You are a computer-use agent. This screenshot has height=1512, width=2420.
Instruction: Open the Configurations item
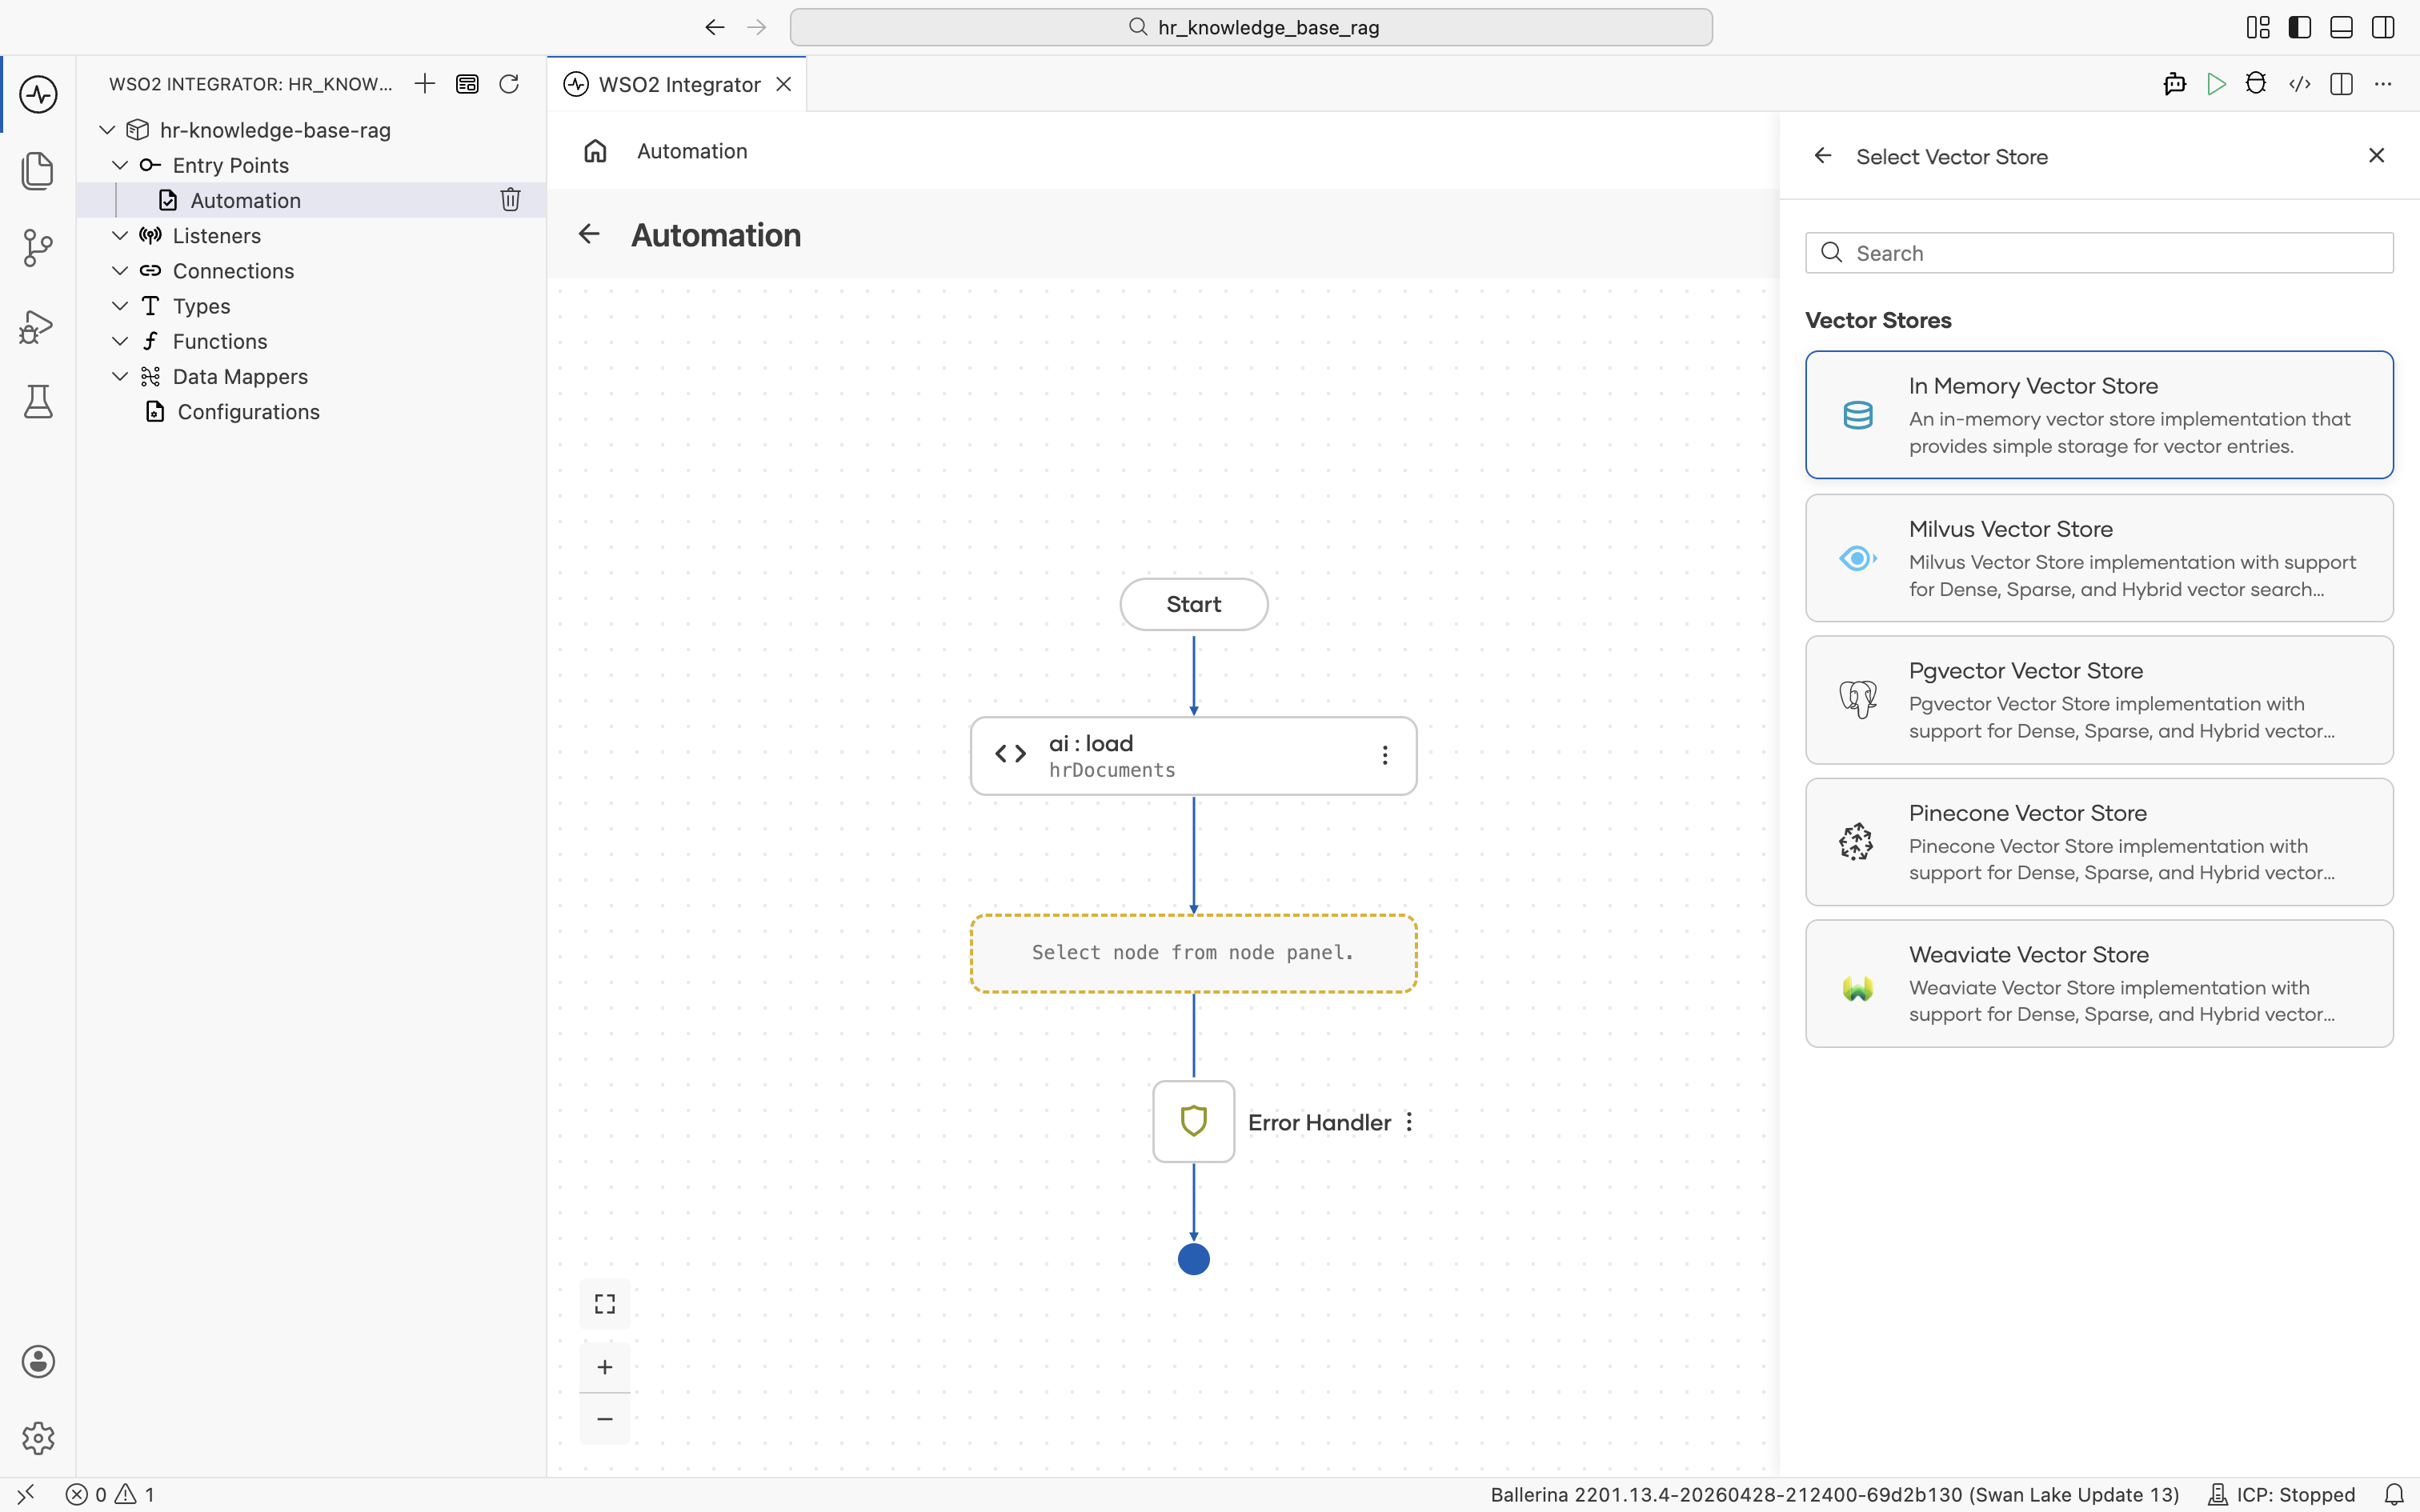pyautogui.click(x=311, y=412)
